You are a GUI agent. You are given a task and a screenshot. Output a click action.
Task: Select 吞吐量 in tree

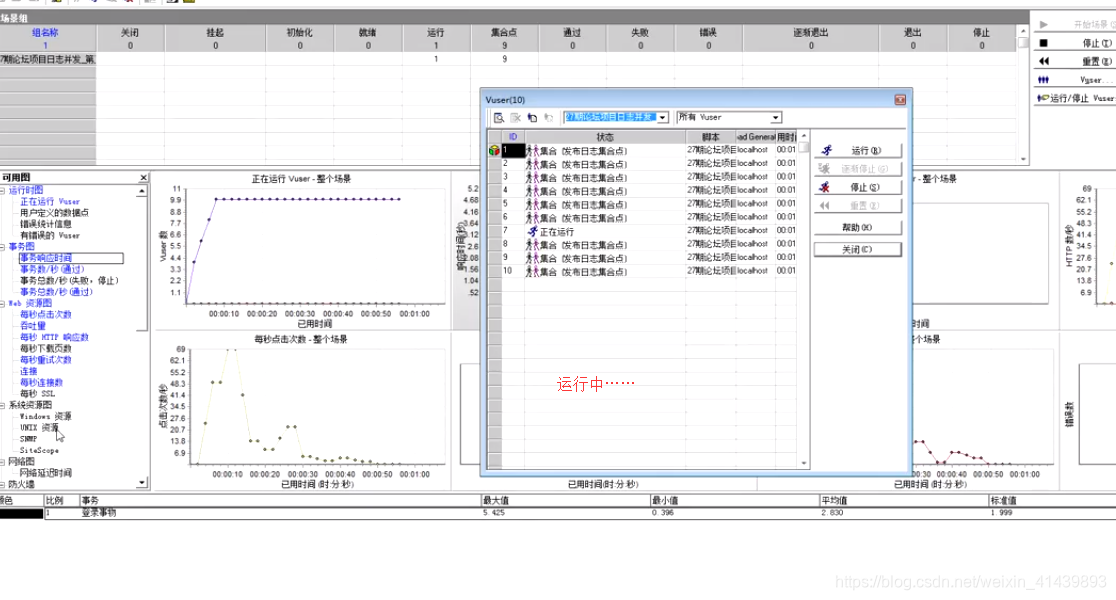pyautogui.click(x=33, y=326)
